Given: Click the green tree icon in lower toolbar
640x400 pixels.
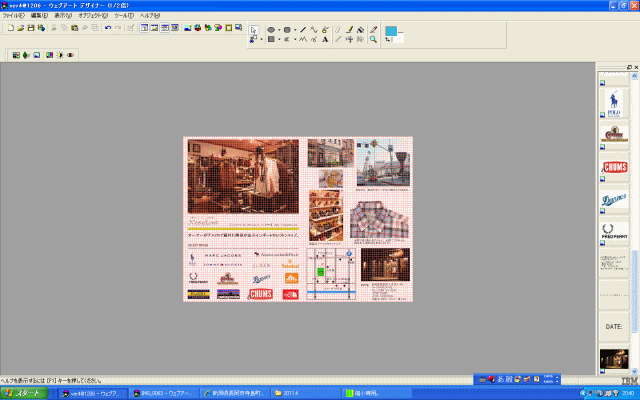Looking at the screenshot, I should (26, 55).
